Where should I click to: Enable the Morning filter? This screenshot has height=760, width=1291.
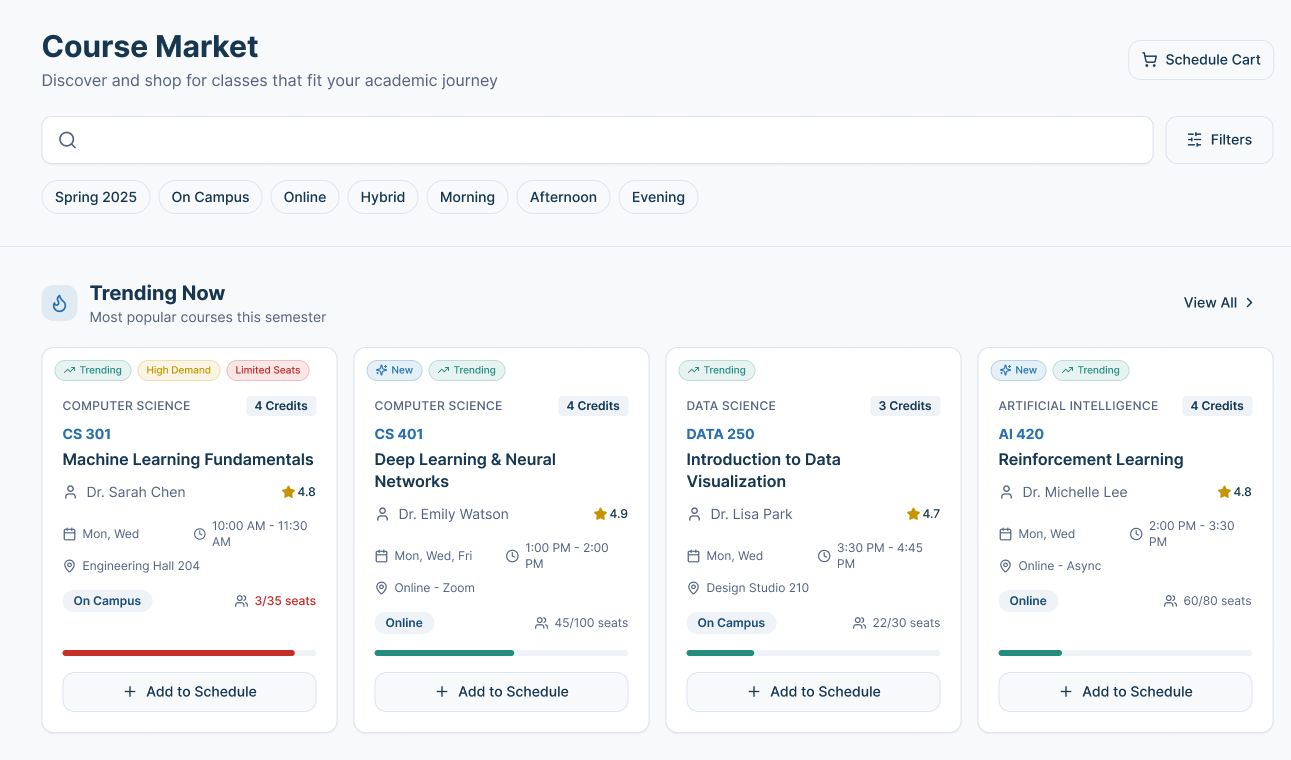pyautogui.click(x=467, y=197)
